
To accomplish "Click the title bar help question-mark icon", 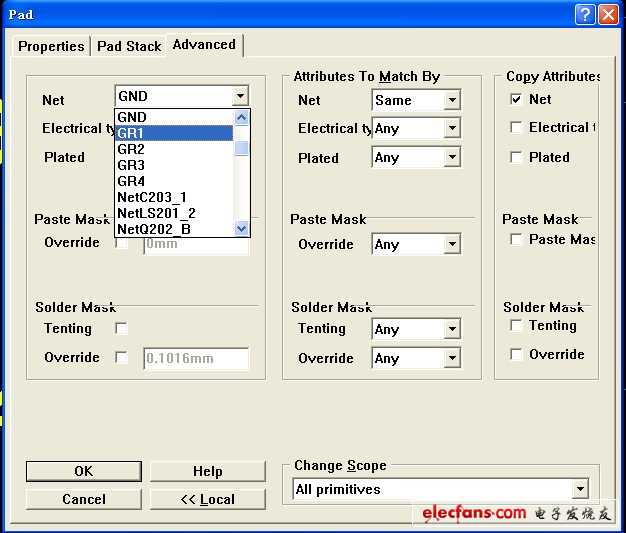I will tap(585, 15).
